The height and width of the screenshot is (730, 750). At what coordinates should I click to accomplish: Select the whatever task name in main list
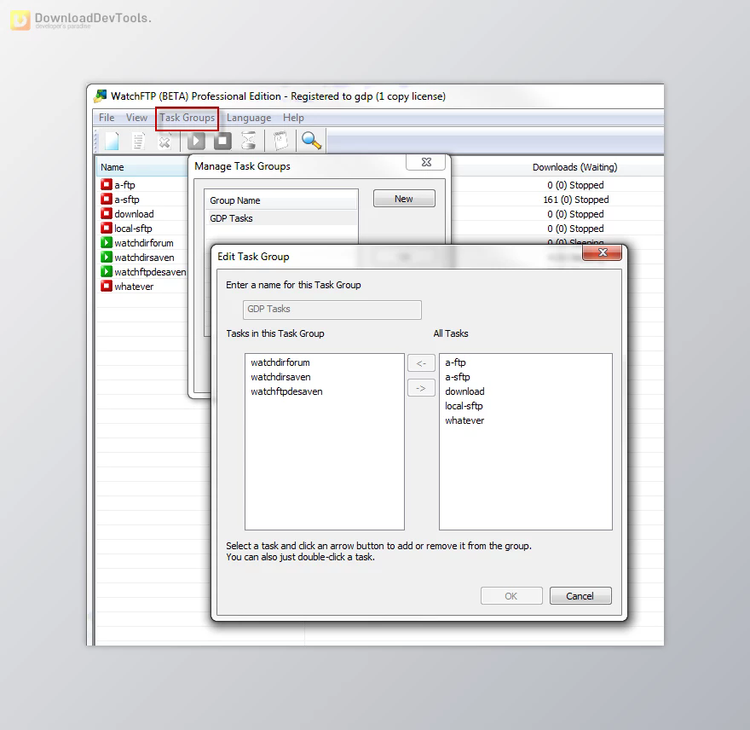tap(134, 287)
